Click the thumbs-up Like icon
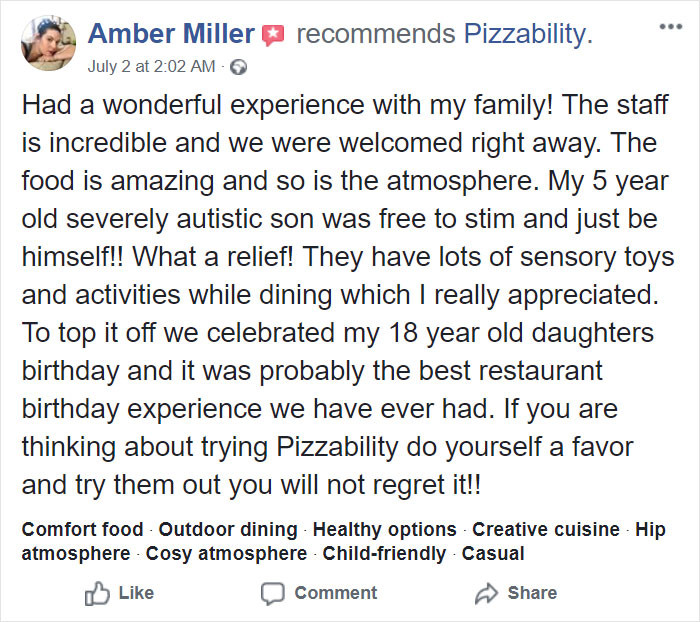This screenshot has width=700, height=622. tap(97, 593)
